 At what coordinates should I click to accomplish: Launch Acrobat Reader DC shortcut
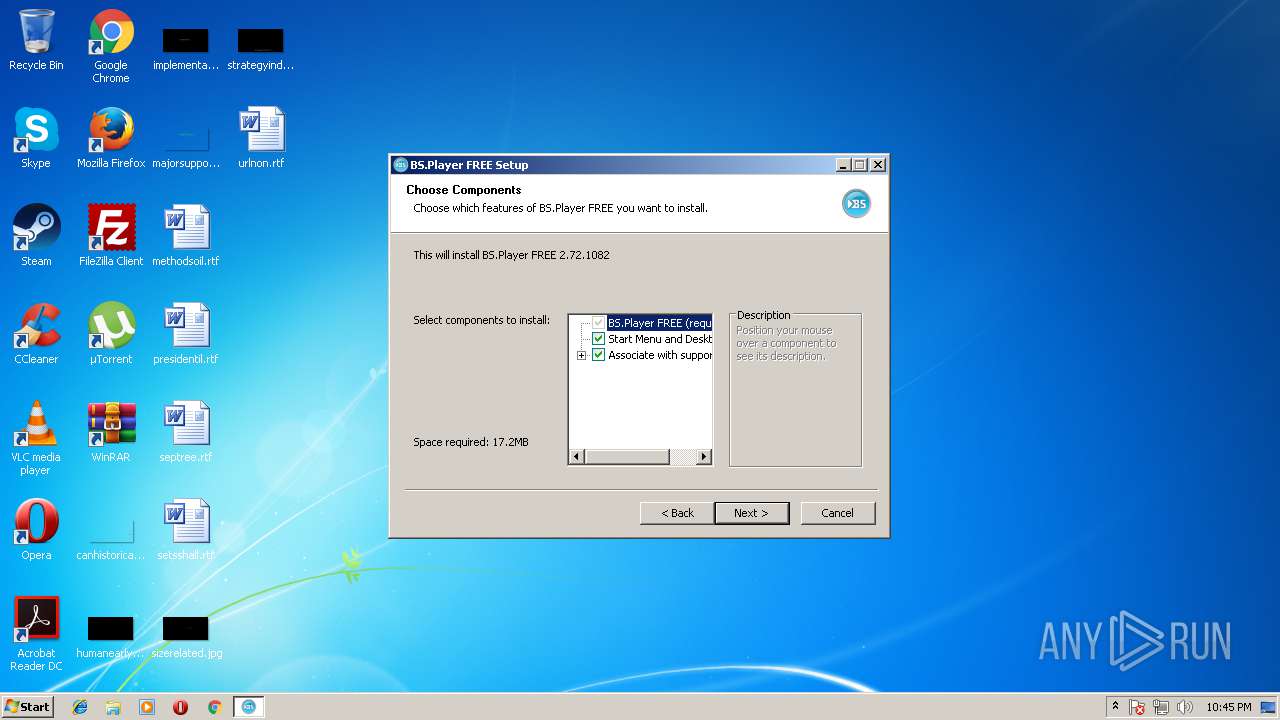click(x=36, y=634)
